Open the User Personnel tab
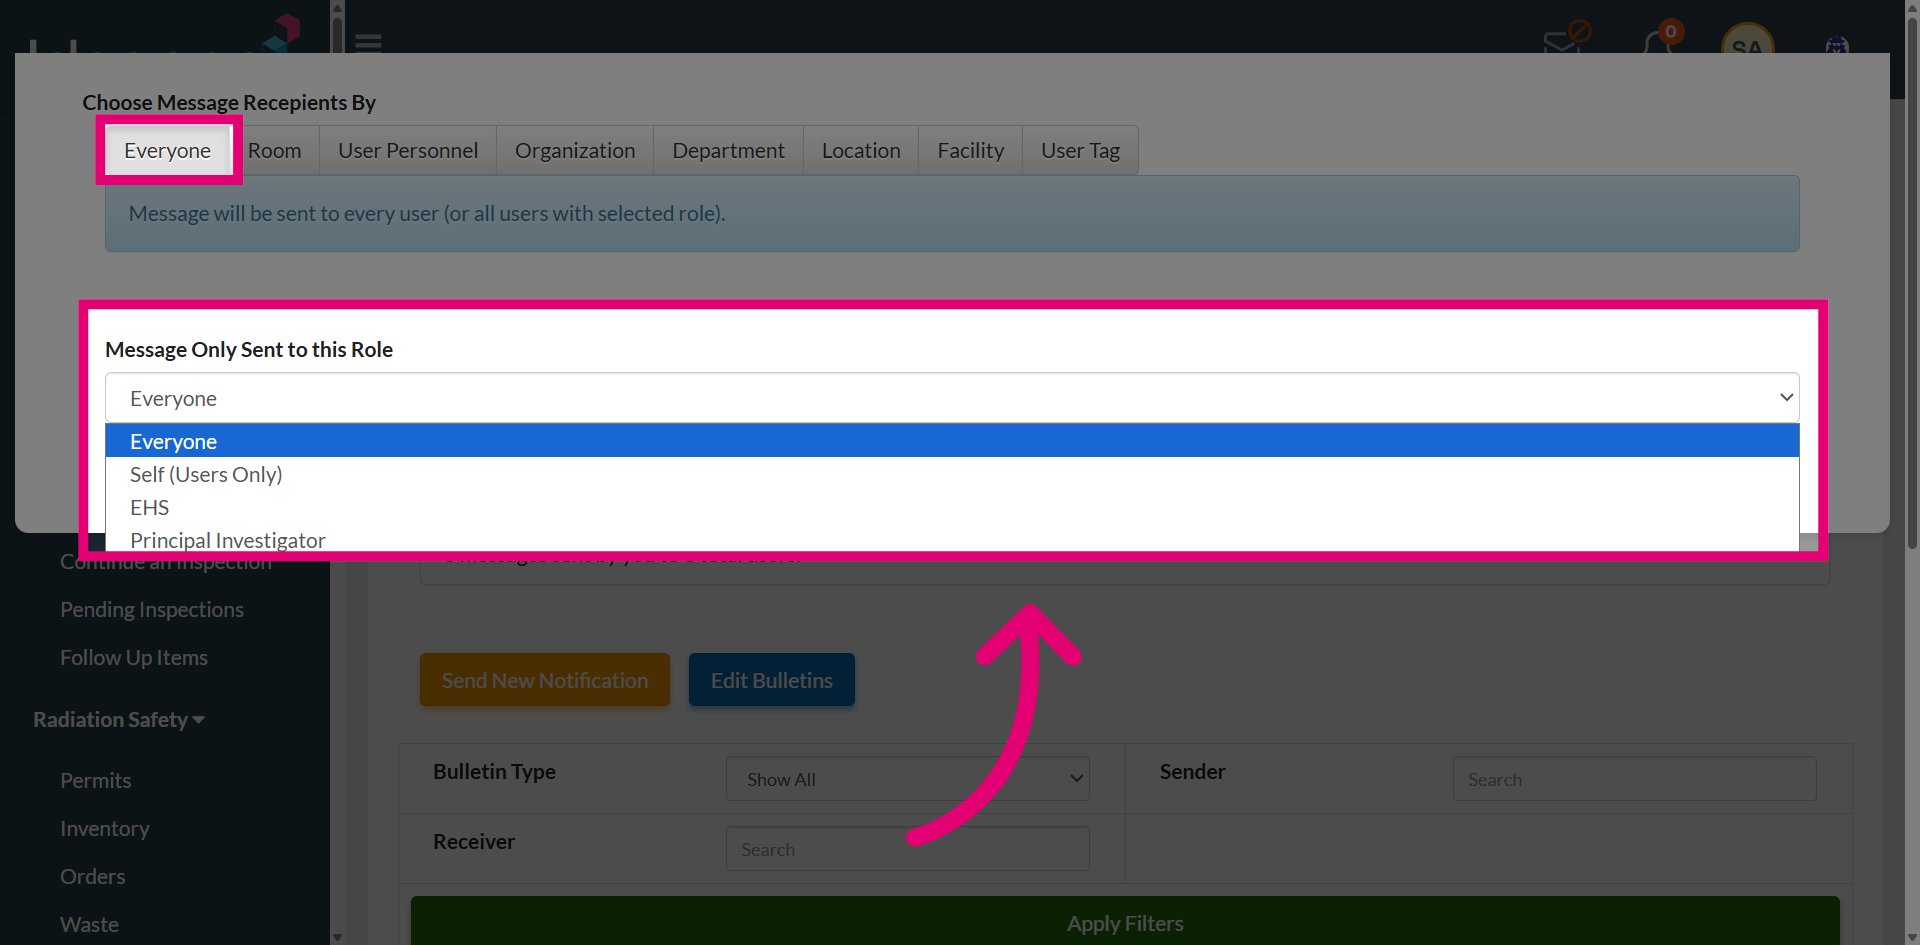The width and height of the screenshot is (1920, 945). pyautogui.click(x=408, y=150)
